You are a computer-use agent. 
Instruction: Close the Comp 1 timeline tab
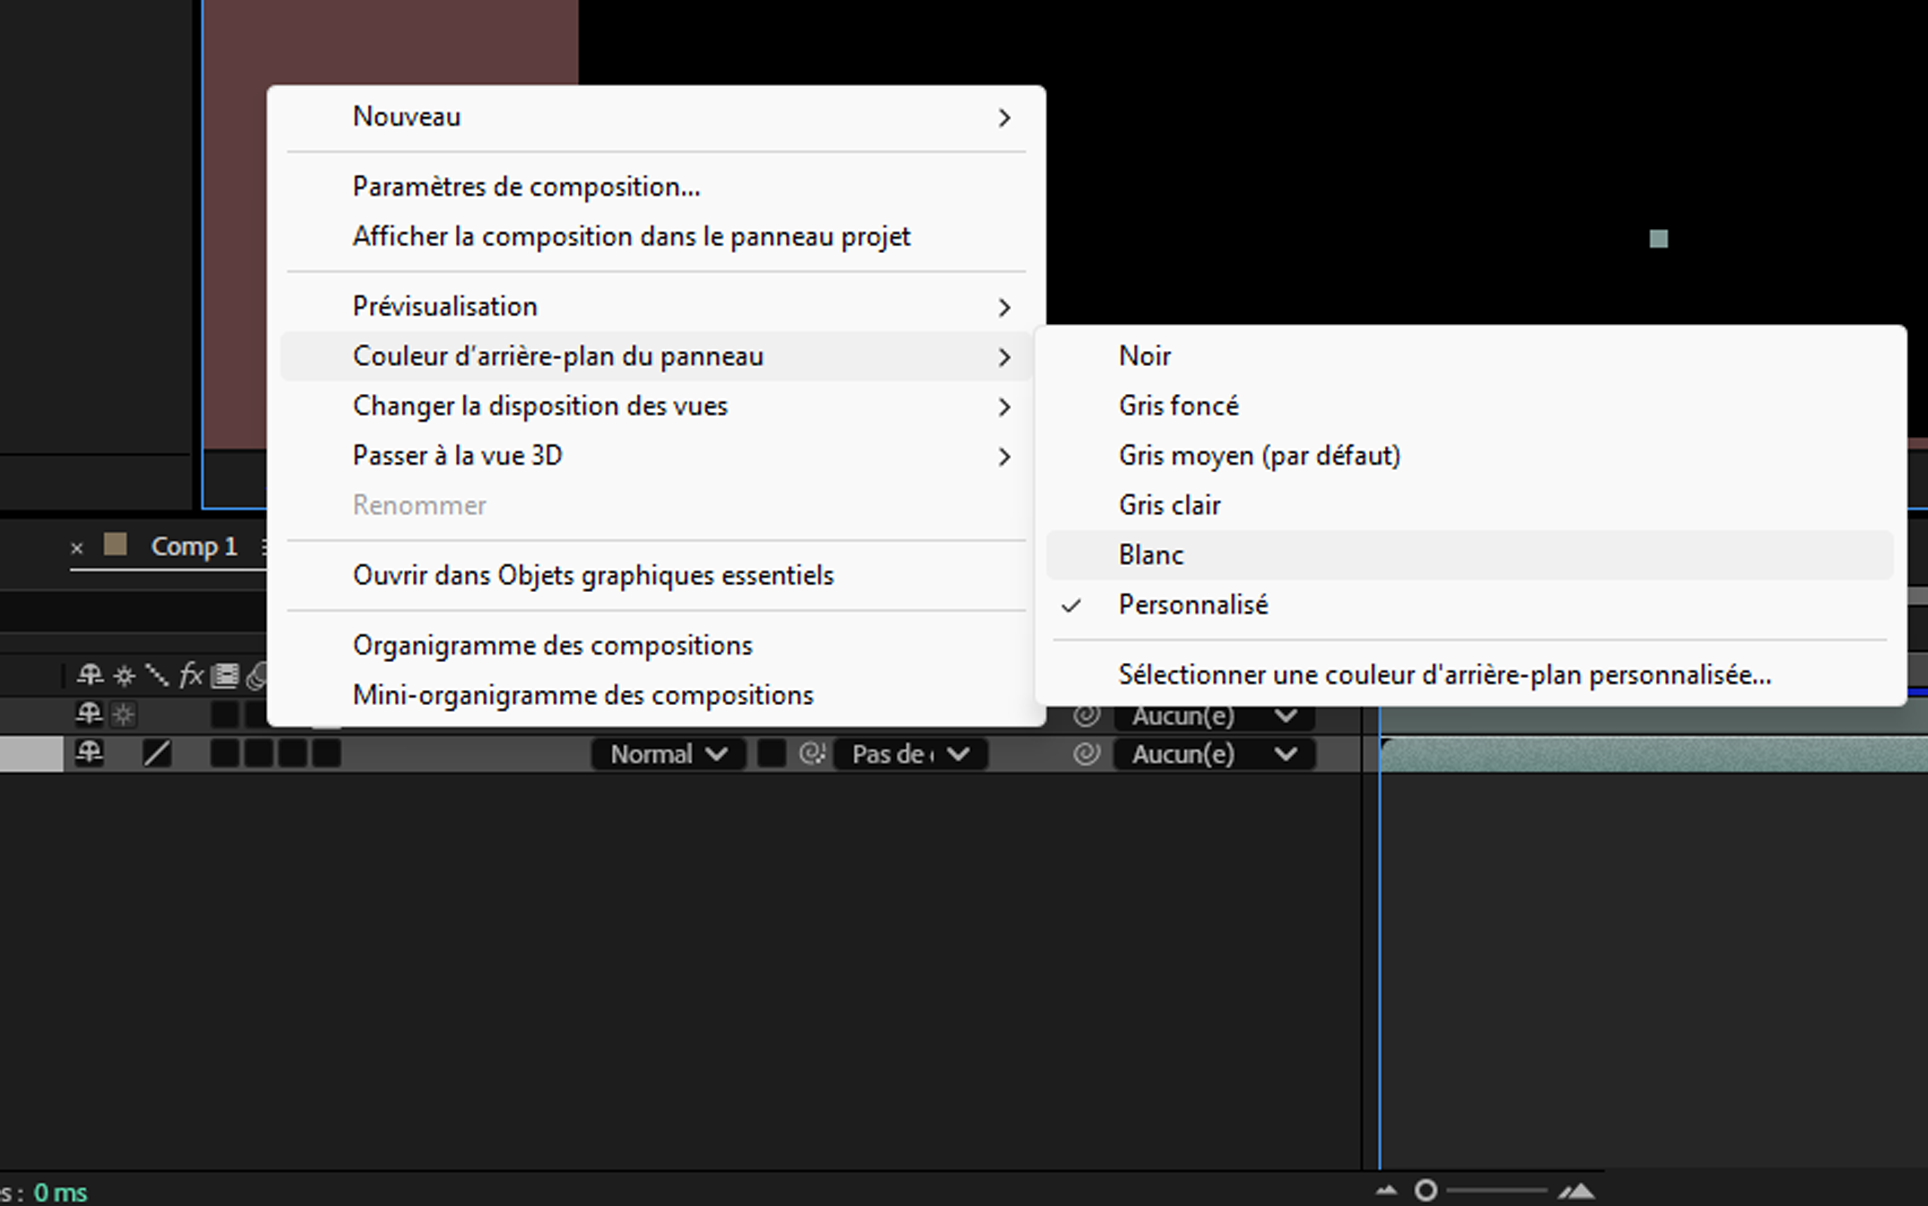click(x=77, y=548)
